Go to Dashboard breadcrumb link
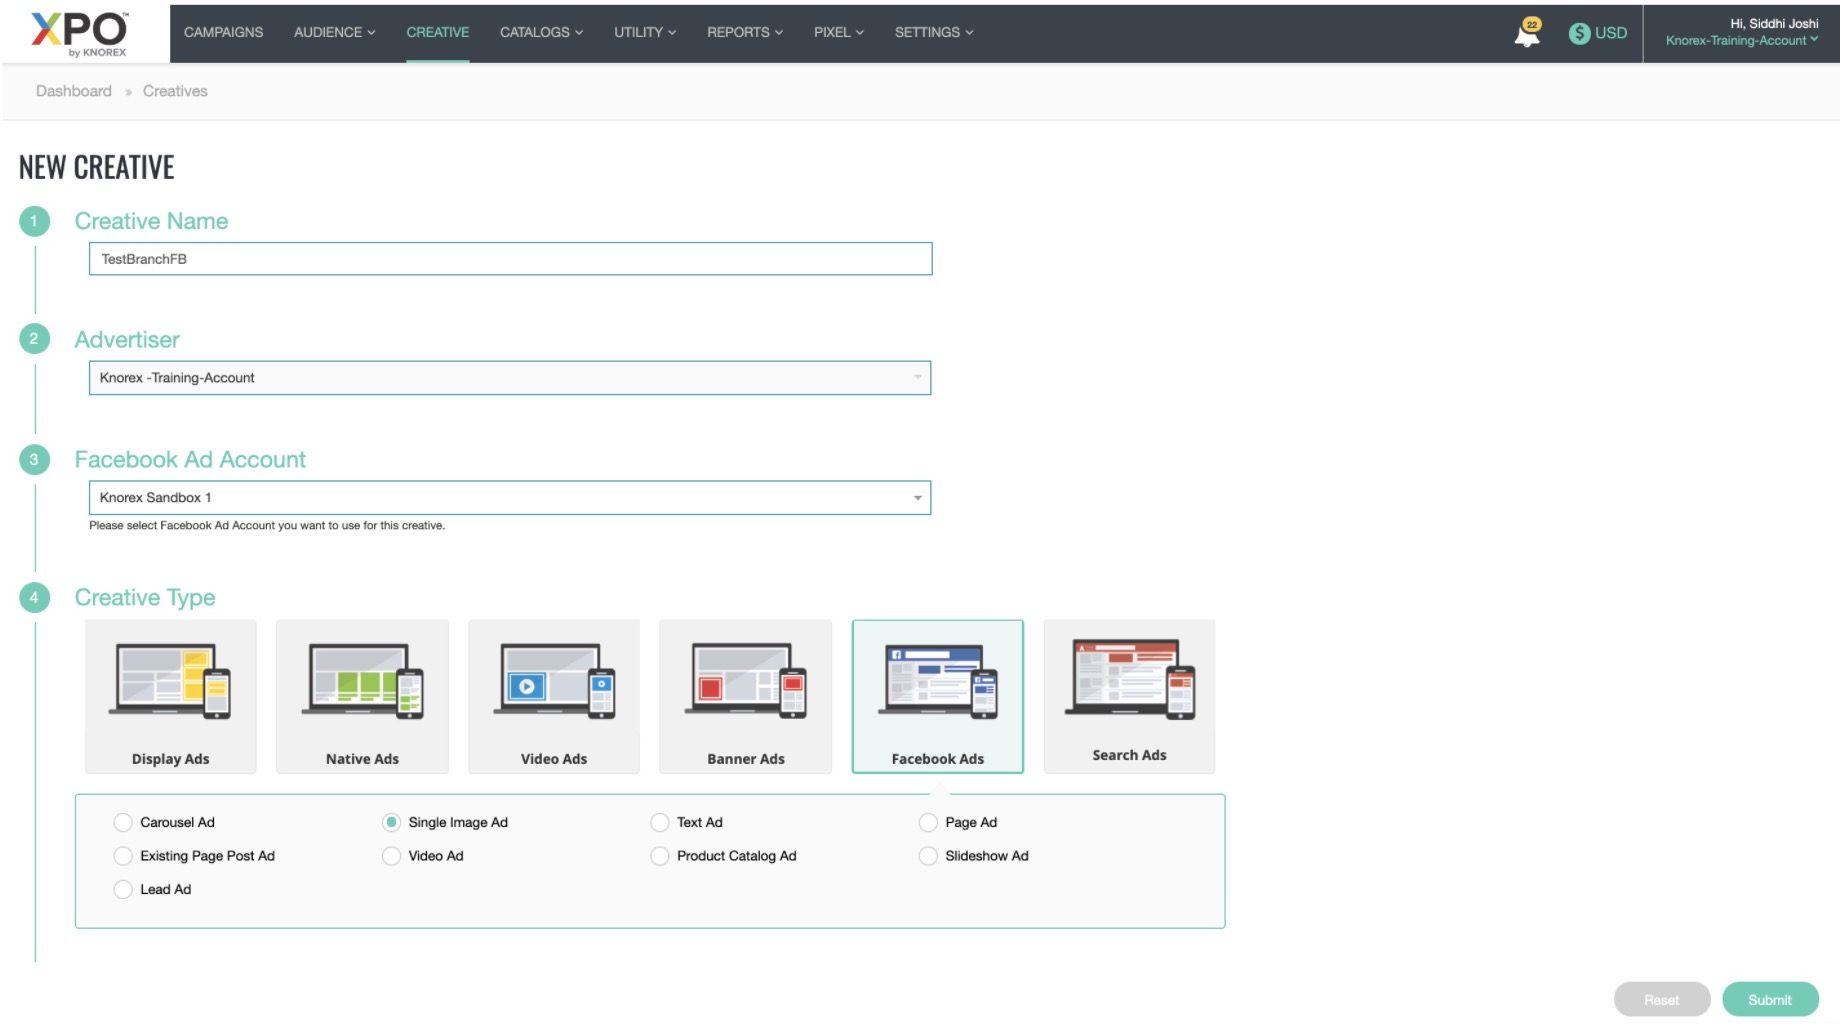Screen dimensions: 1840x1032 74,91
